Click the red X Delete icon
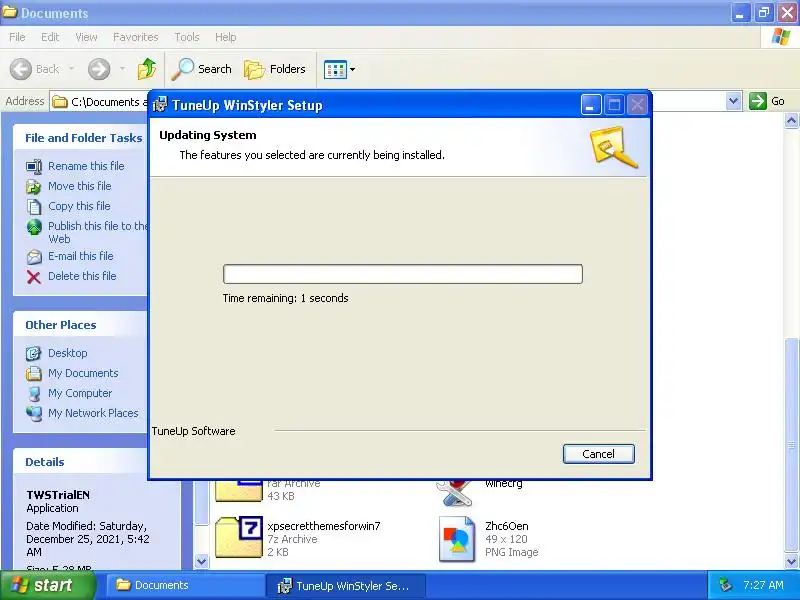Screen dimensions: 800x600 pos(34,277)
